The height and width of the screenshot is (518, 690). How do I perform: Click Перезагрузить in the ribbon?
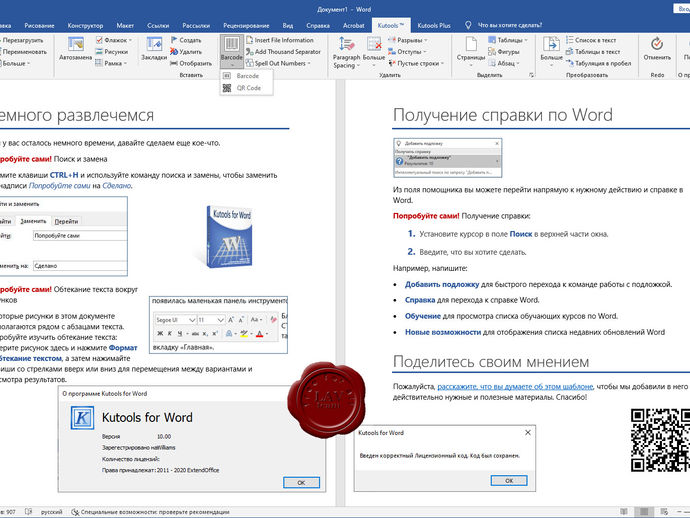pos(22,40)
